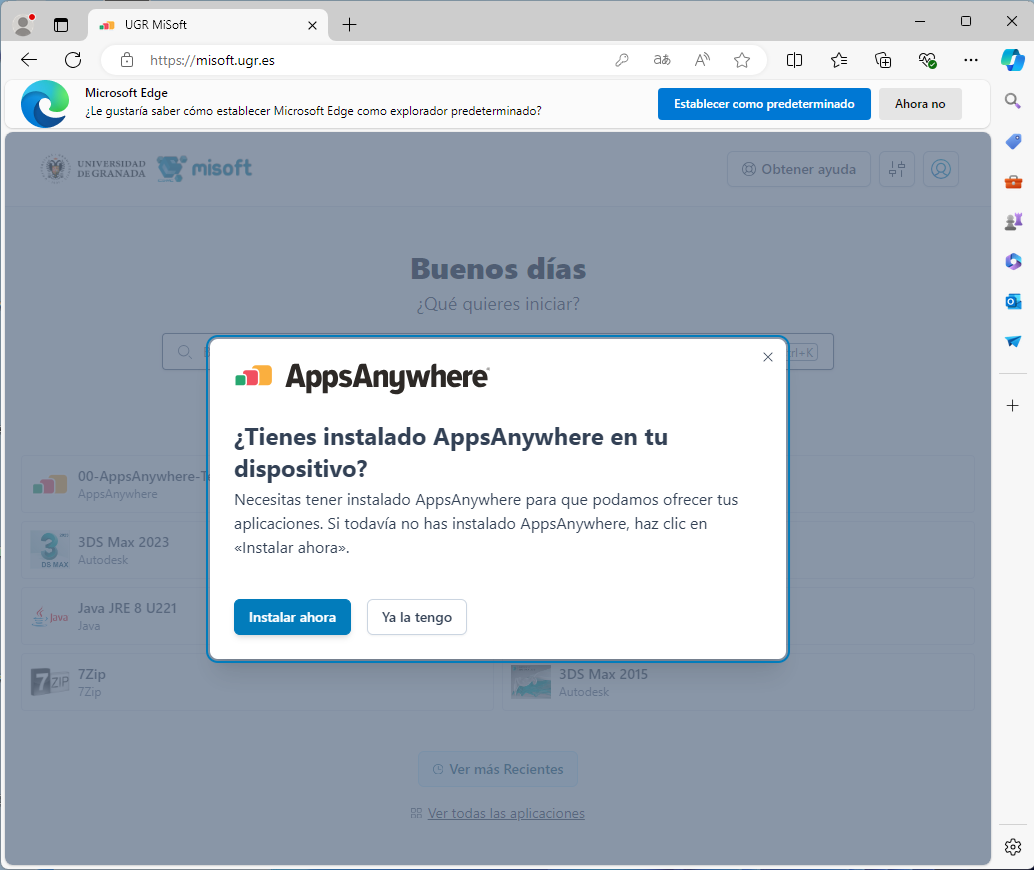This screenshot has height=870, width=1034.
Task: Reload the page with the refresh icon
Action: click(x=73, y=60)
